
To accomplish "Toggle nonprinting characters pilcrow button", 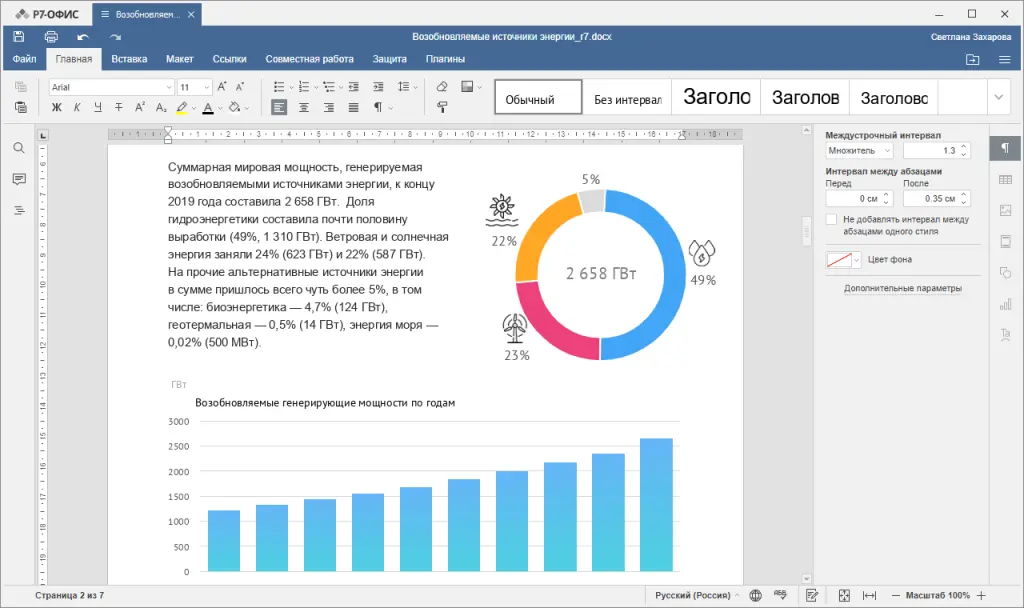I will pos(377,107).
